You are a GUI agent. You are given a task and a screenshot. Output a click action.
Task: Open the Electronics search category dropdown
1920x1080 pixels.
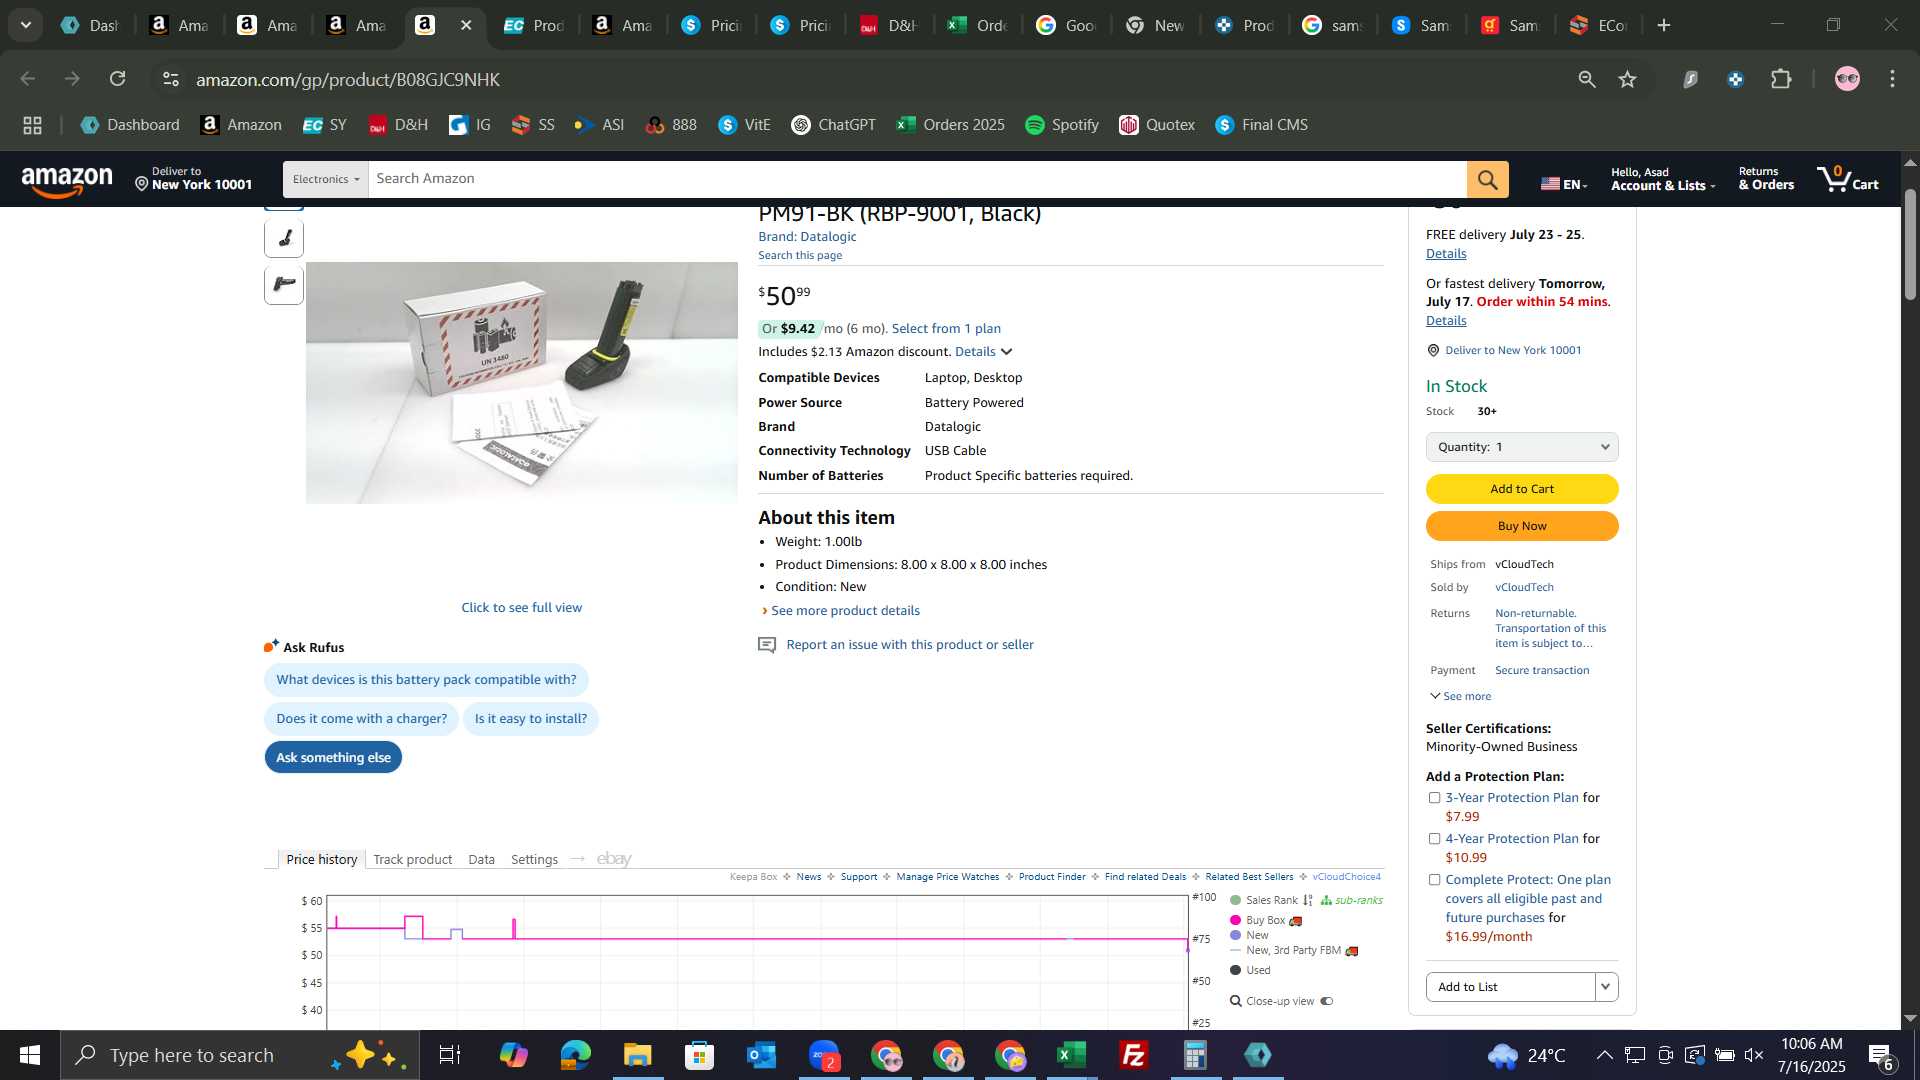pos(326,179)
